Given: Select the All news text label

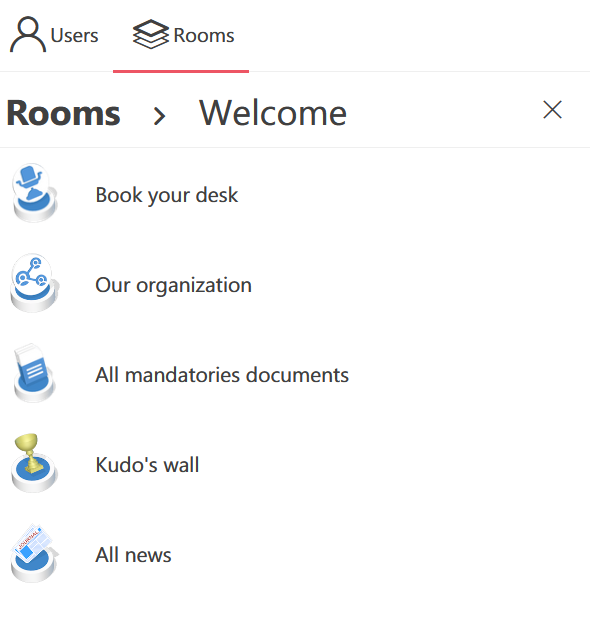Looking at the screenshot, I should click(134, 555).
